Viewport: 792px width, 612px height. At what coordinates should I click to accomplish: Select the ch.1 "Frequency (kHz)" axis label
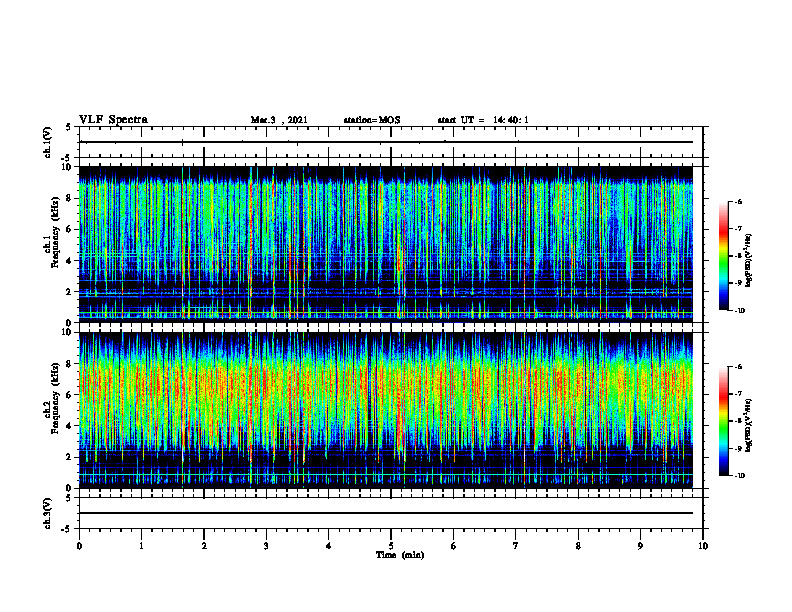coord(55,233)
